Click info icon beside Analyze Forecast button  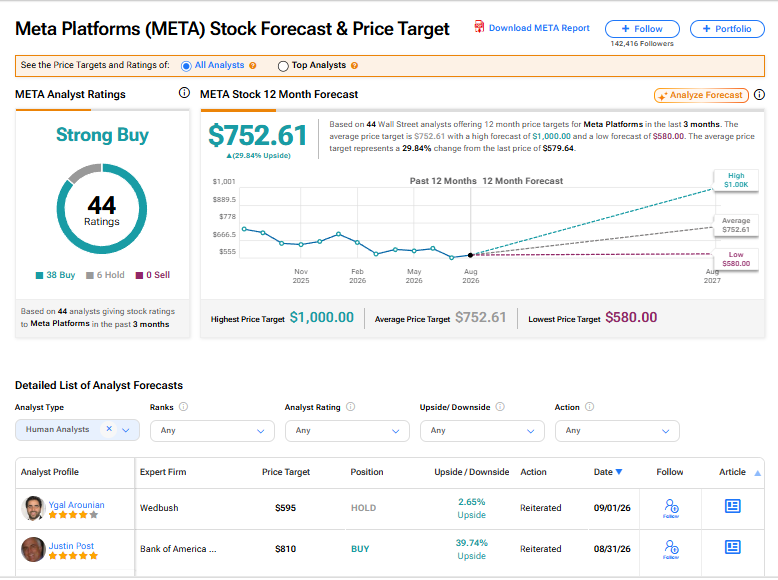[759, 94]
